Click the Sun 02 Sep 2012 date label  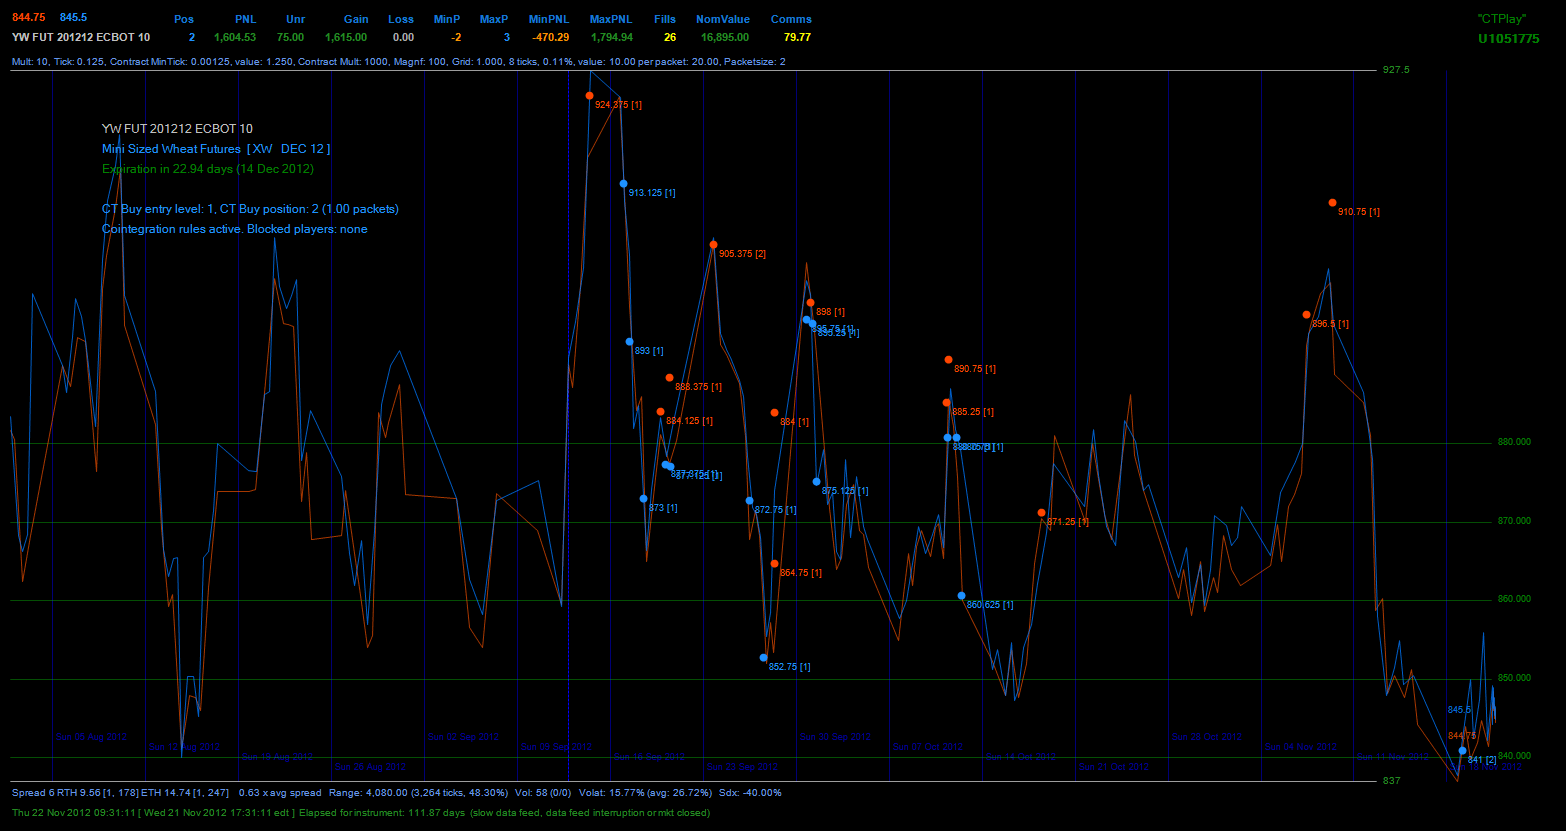[x=462, y=736]
